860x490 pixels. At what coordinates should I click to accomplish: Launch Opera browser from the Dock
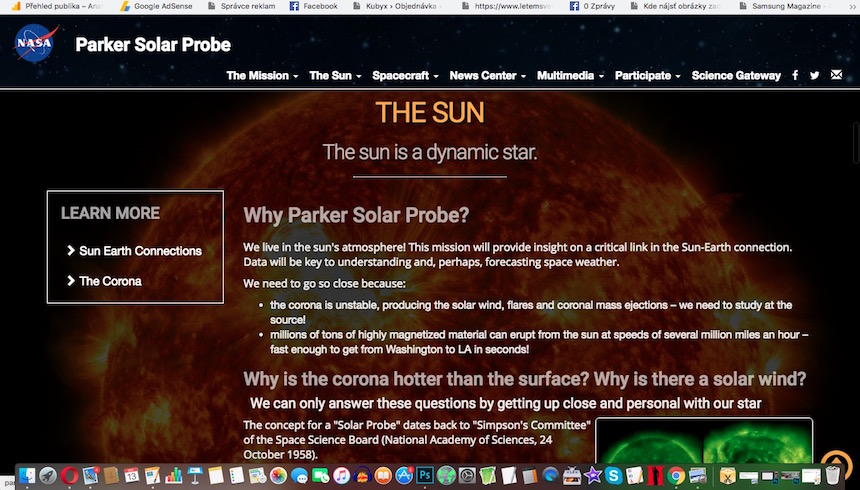[x=69, y=475]
